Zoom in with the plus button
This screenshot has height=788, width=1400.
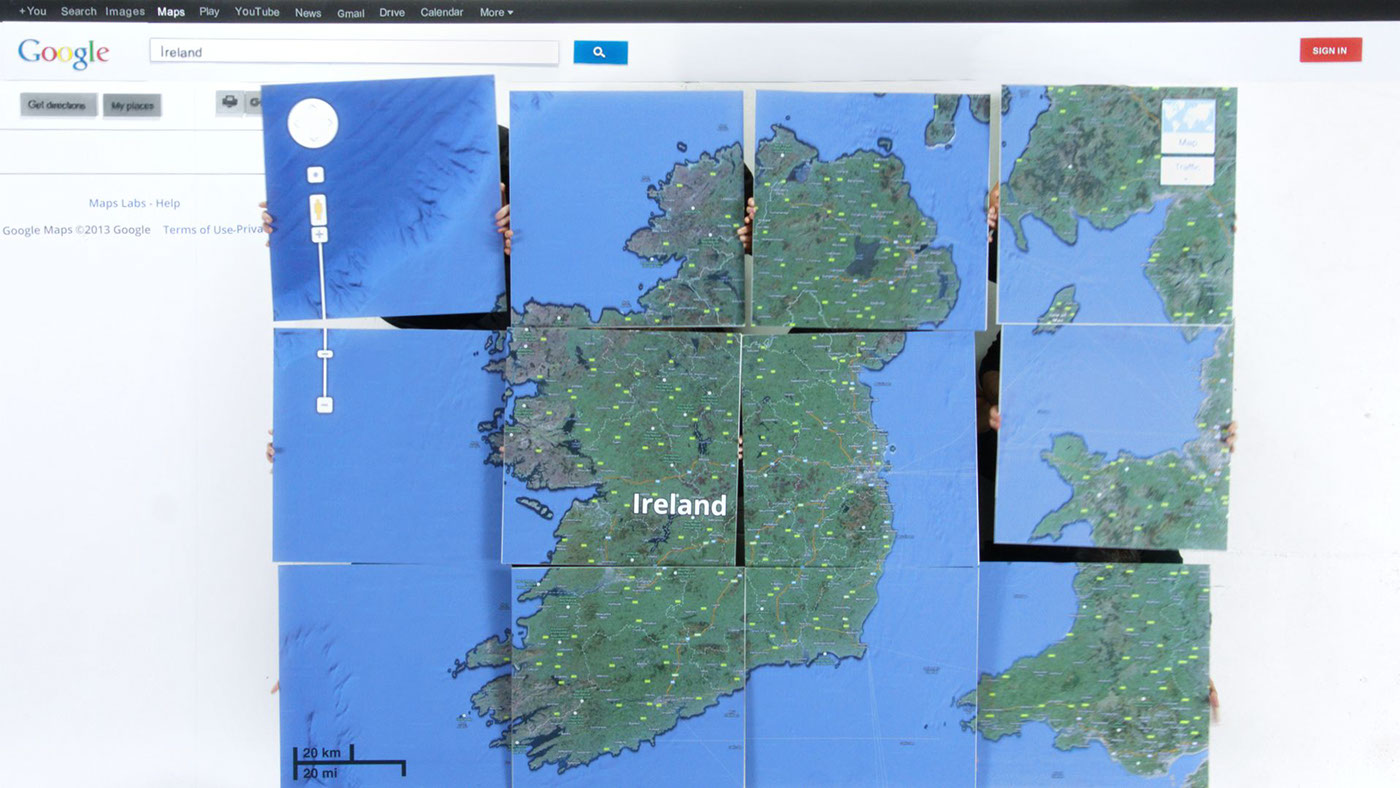pos(319,235)
